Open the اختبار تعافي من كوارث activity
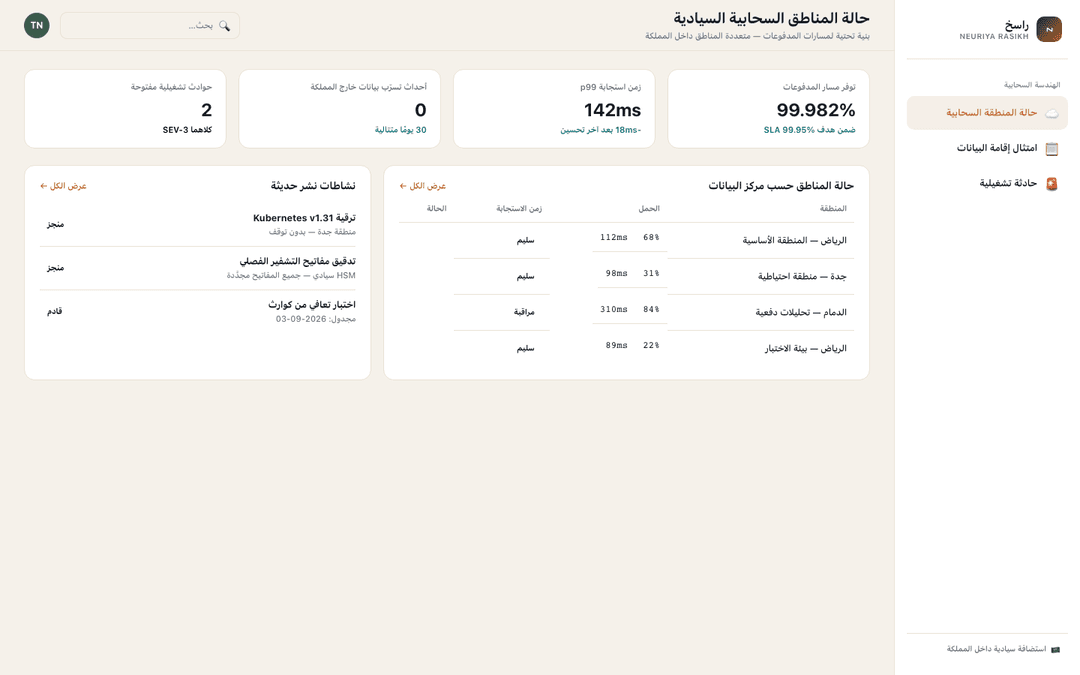 point(312,304)
